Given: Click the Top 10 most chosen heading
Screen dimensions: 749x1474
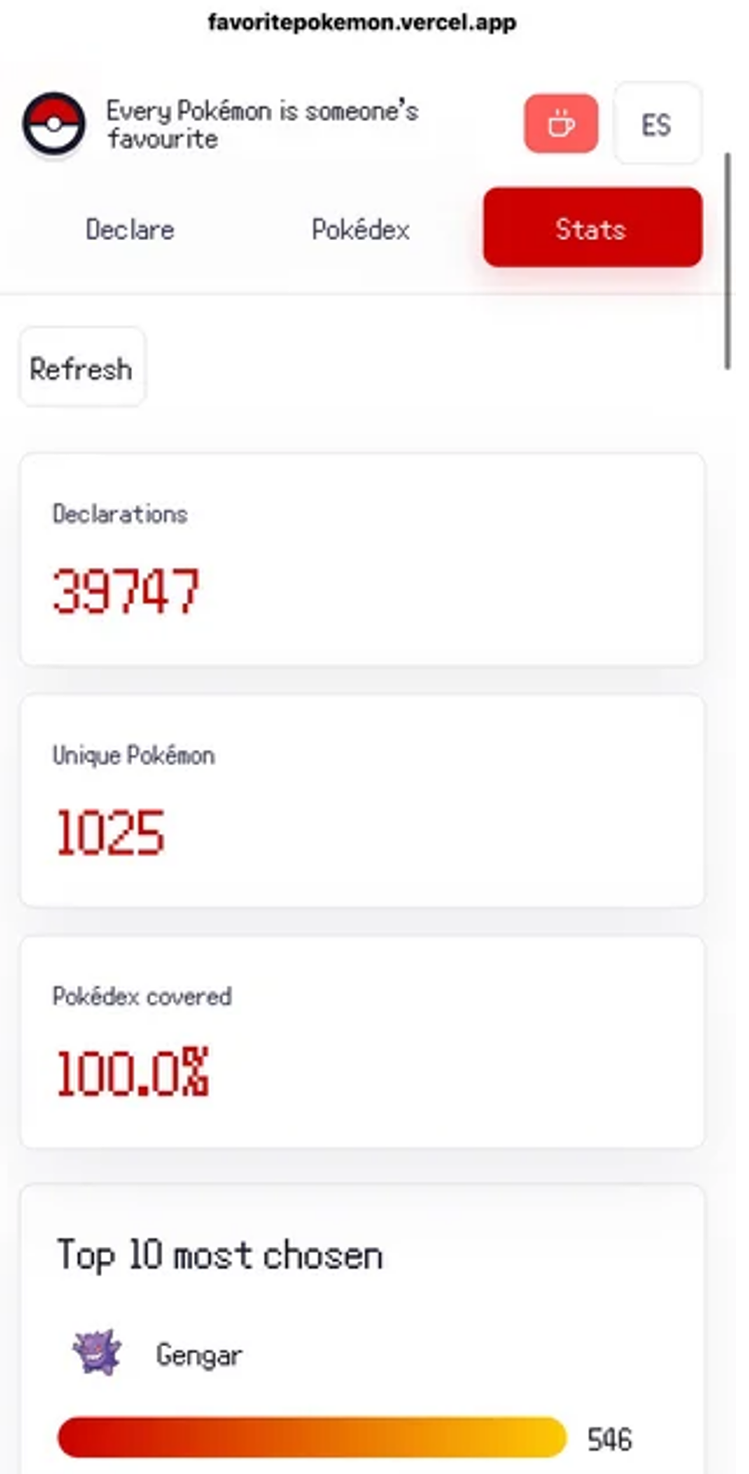Looking at the screenshot, I should click(x=220, y=1255).
